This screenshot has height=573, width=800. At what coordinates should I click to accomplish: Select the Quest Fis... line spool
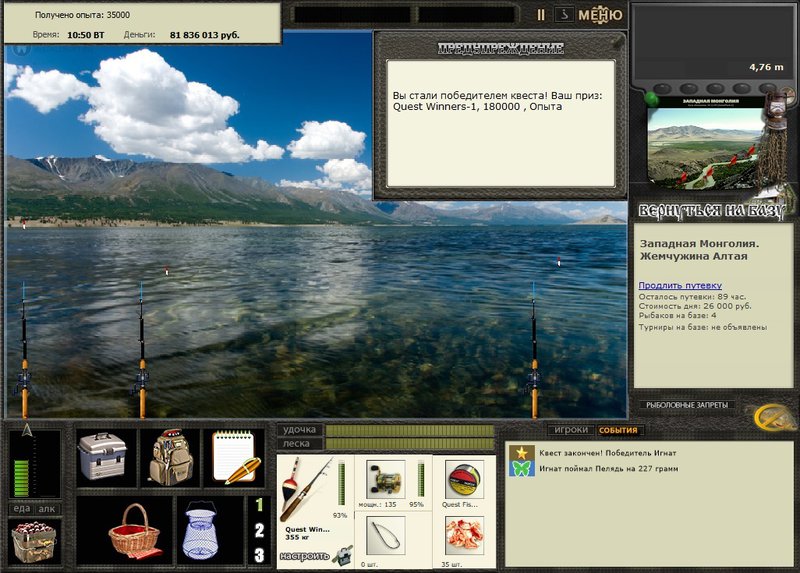pos(464,479)
